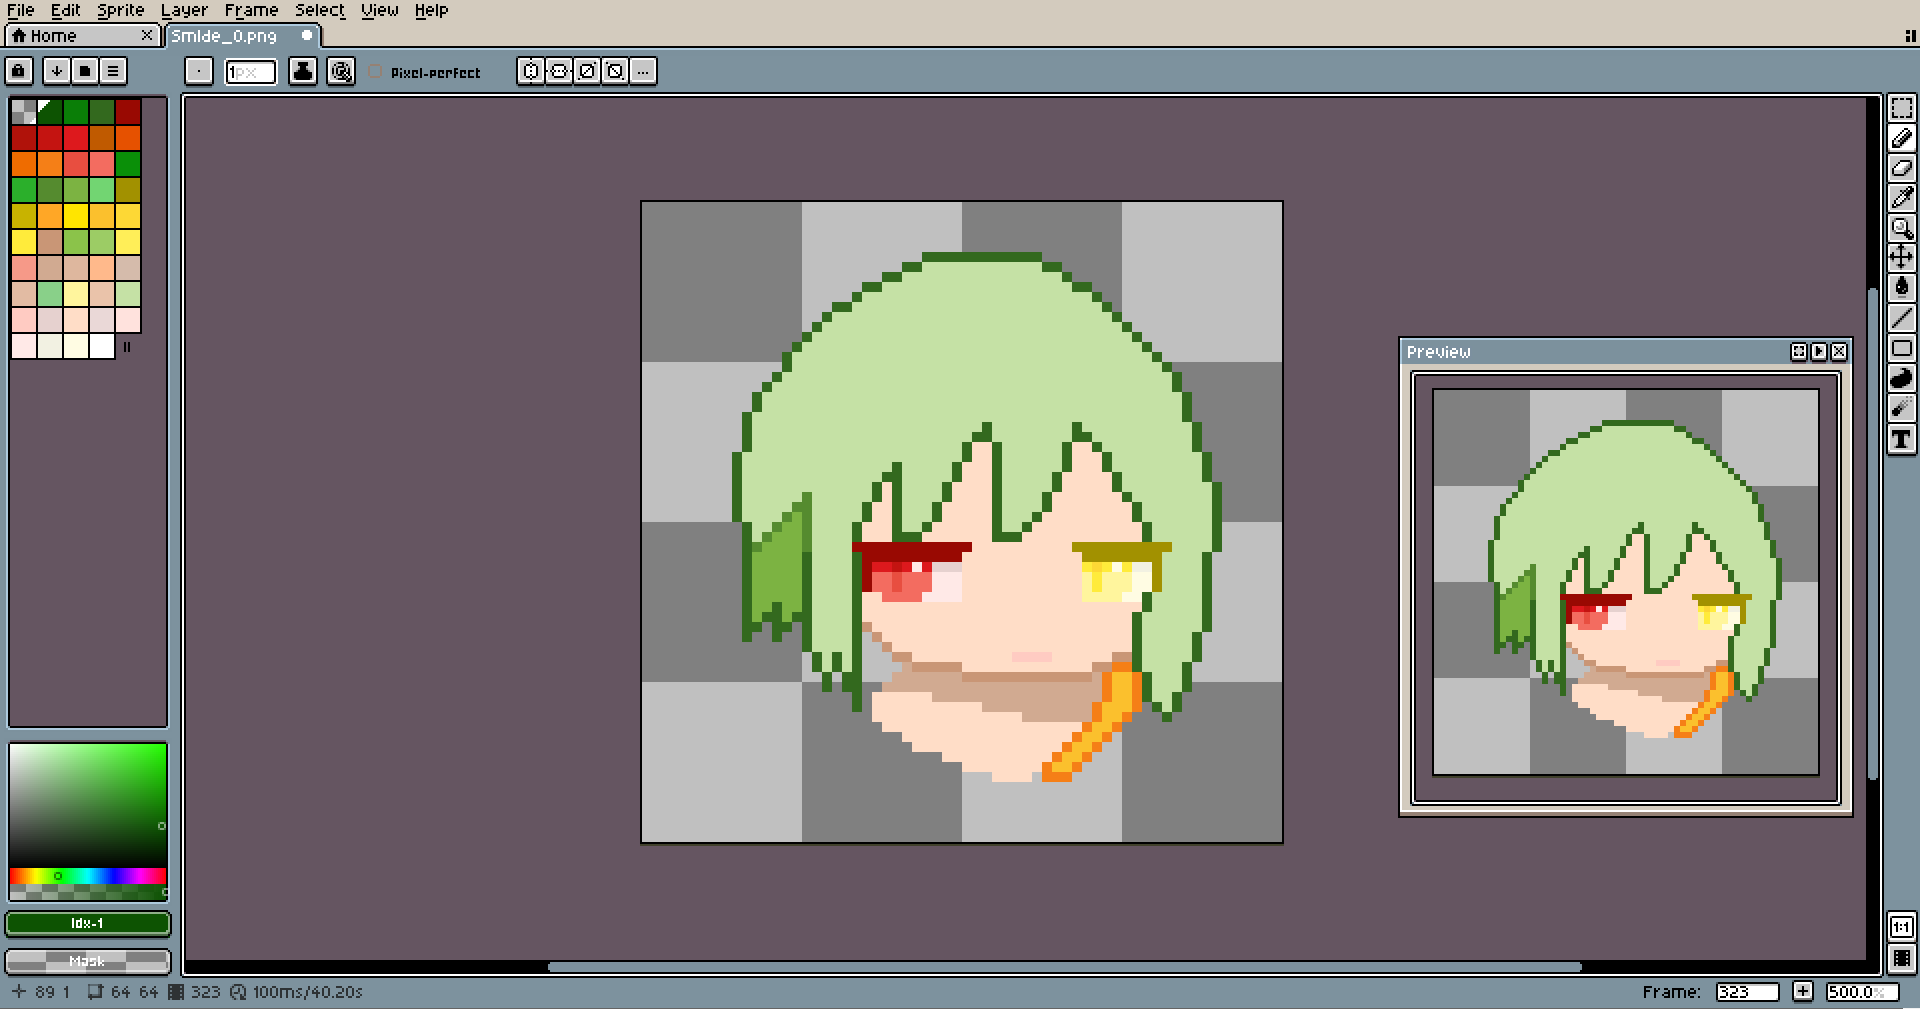Choose the Rectangle shape tool
The width and height of the screenshot is (1920, 1009).
pyautogui.click(x=1901, y=348)
